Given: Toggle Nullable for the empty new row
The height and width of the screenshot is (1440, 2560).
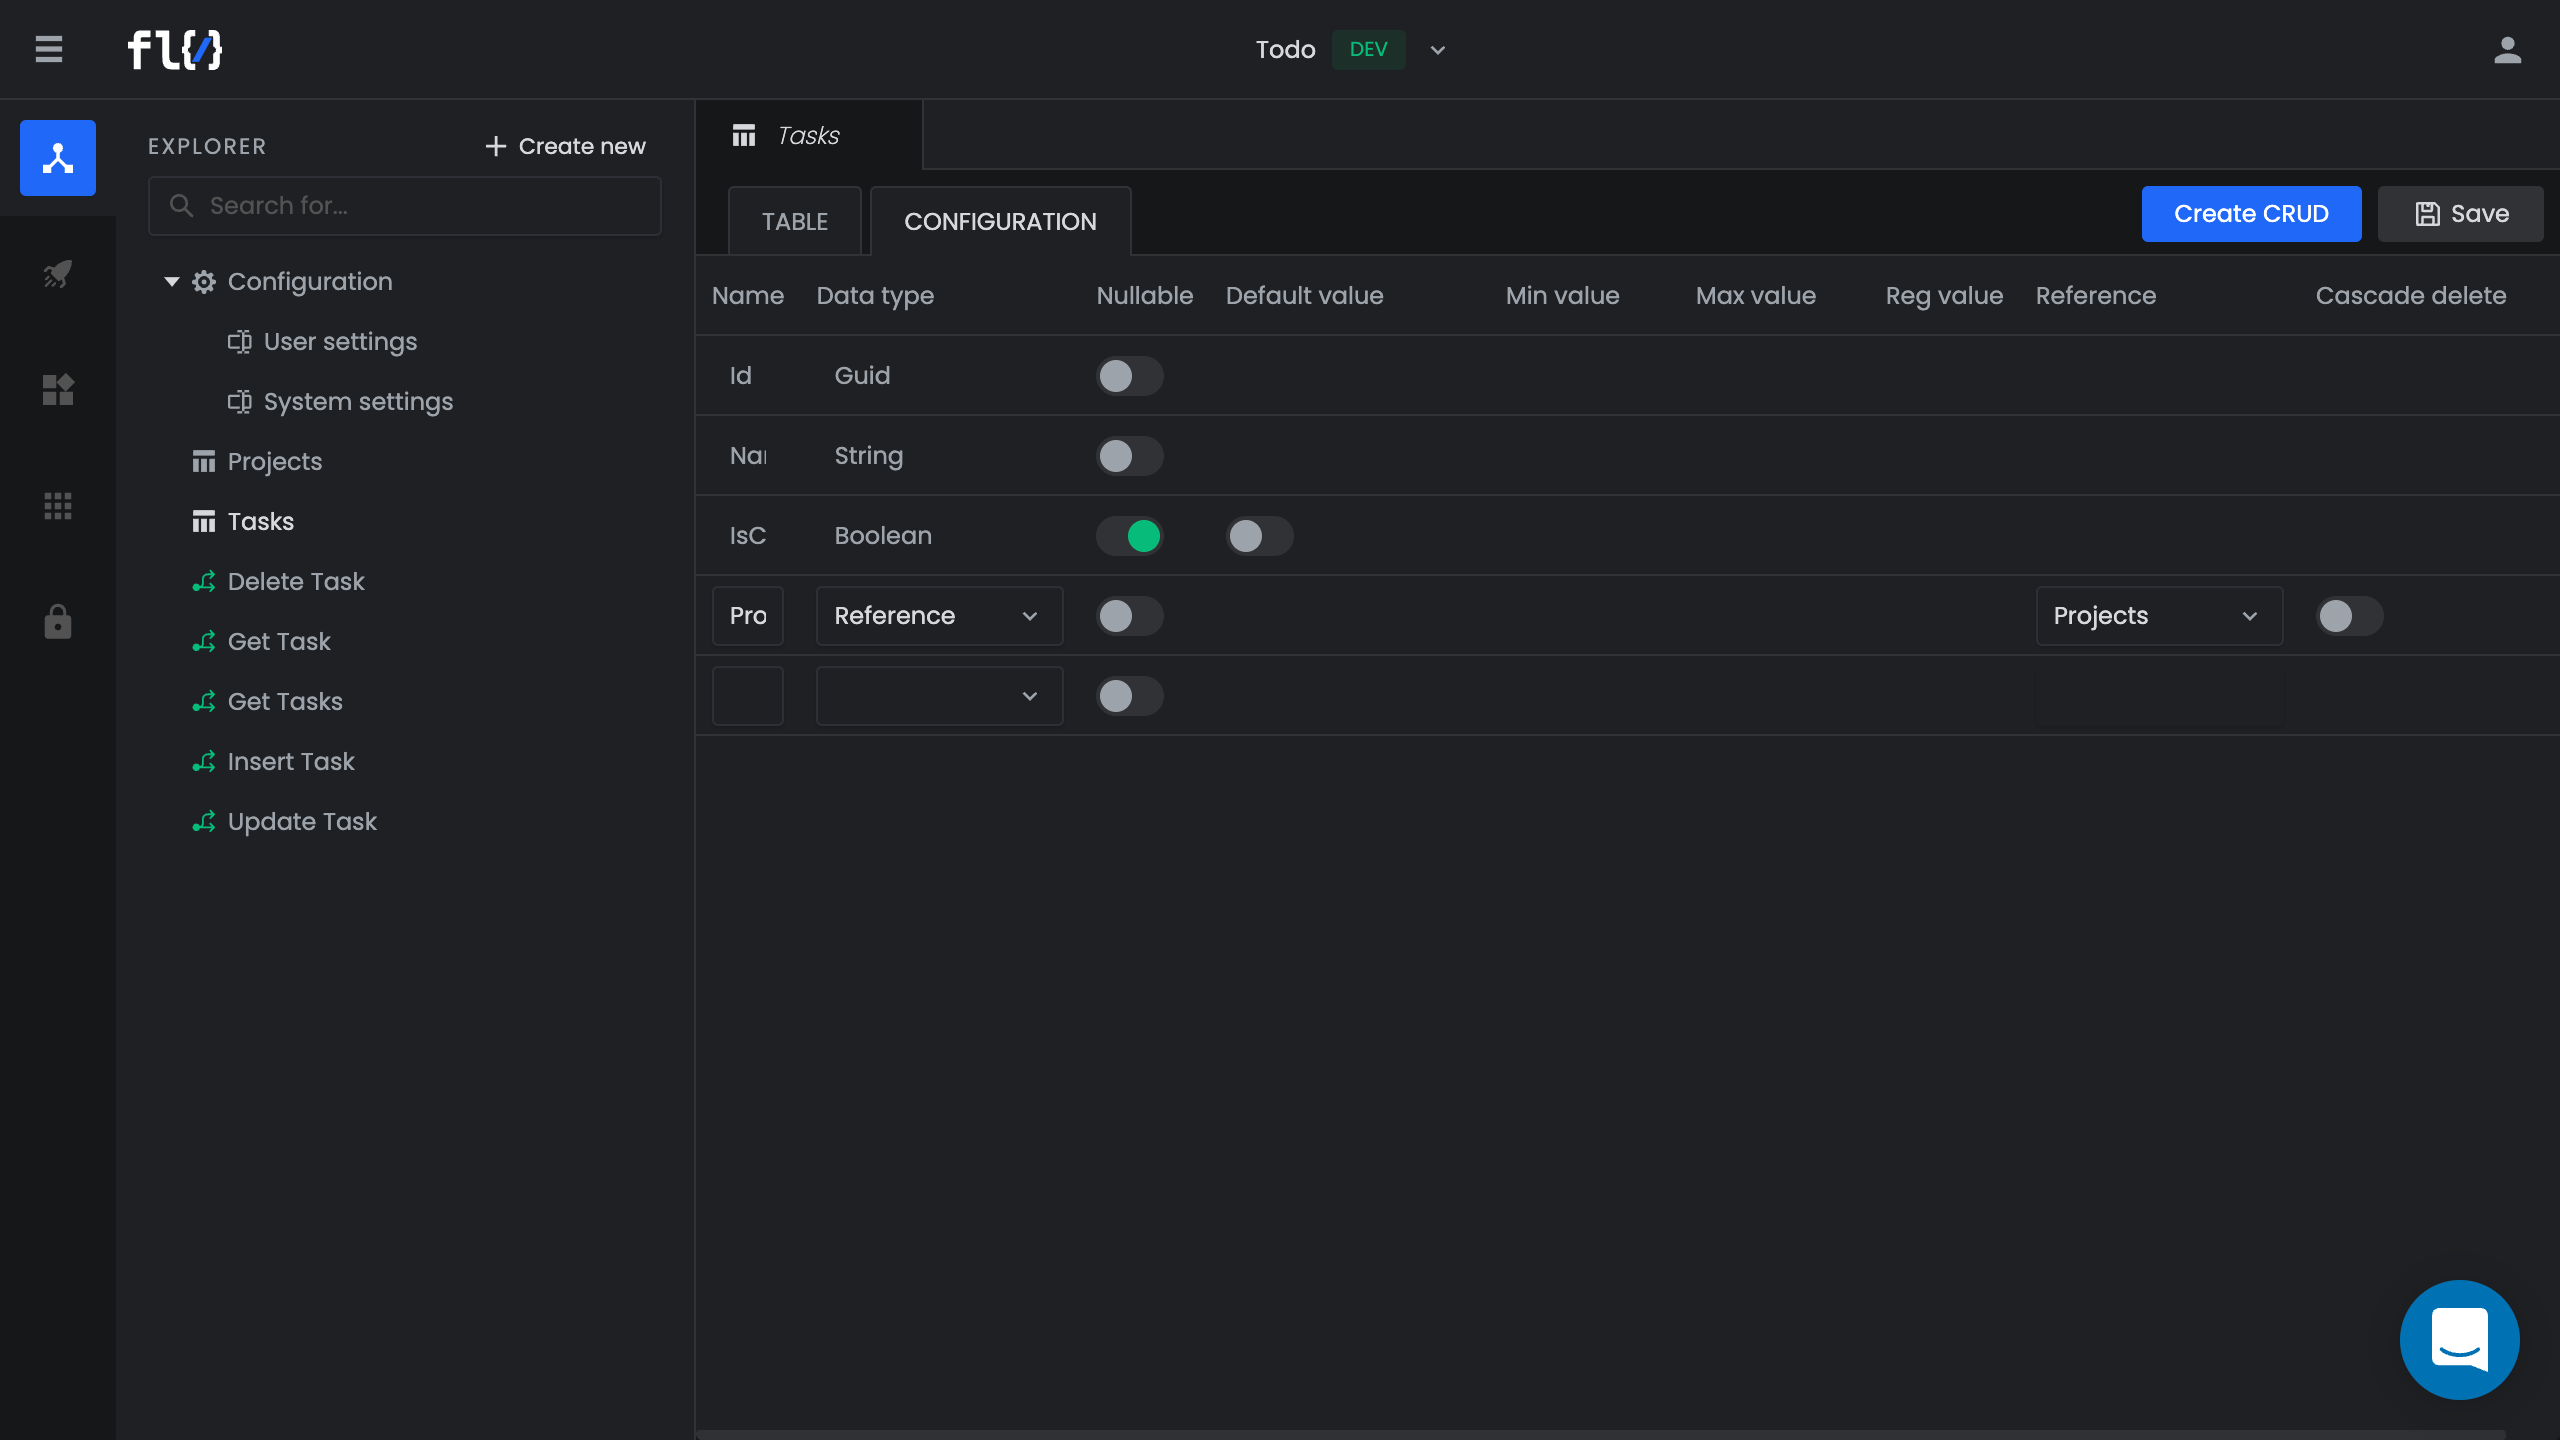Looking at the screenshot, I should click(x=1130, y=696).
